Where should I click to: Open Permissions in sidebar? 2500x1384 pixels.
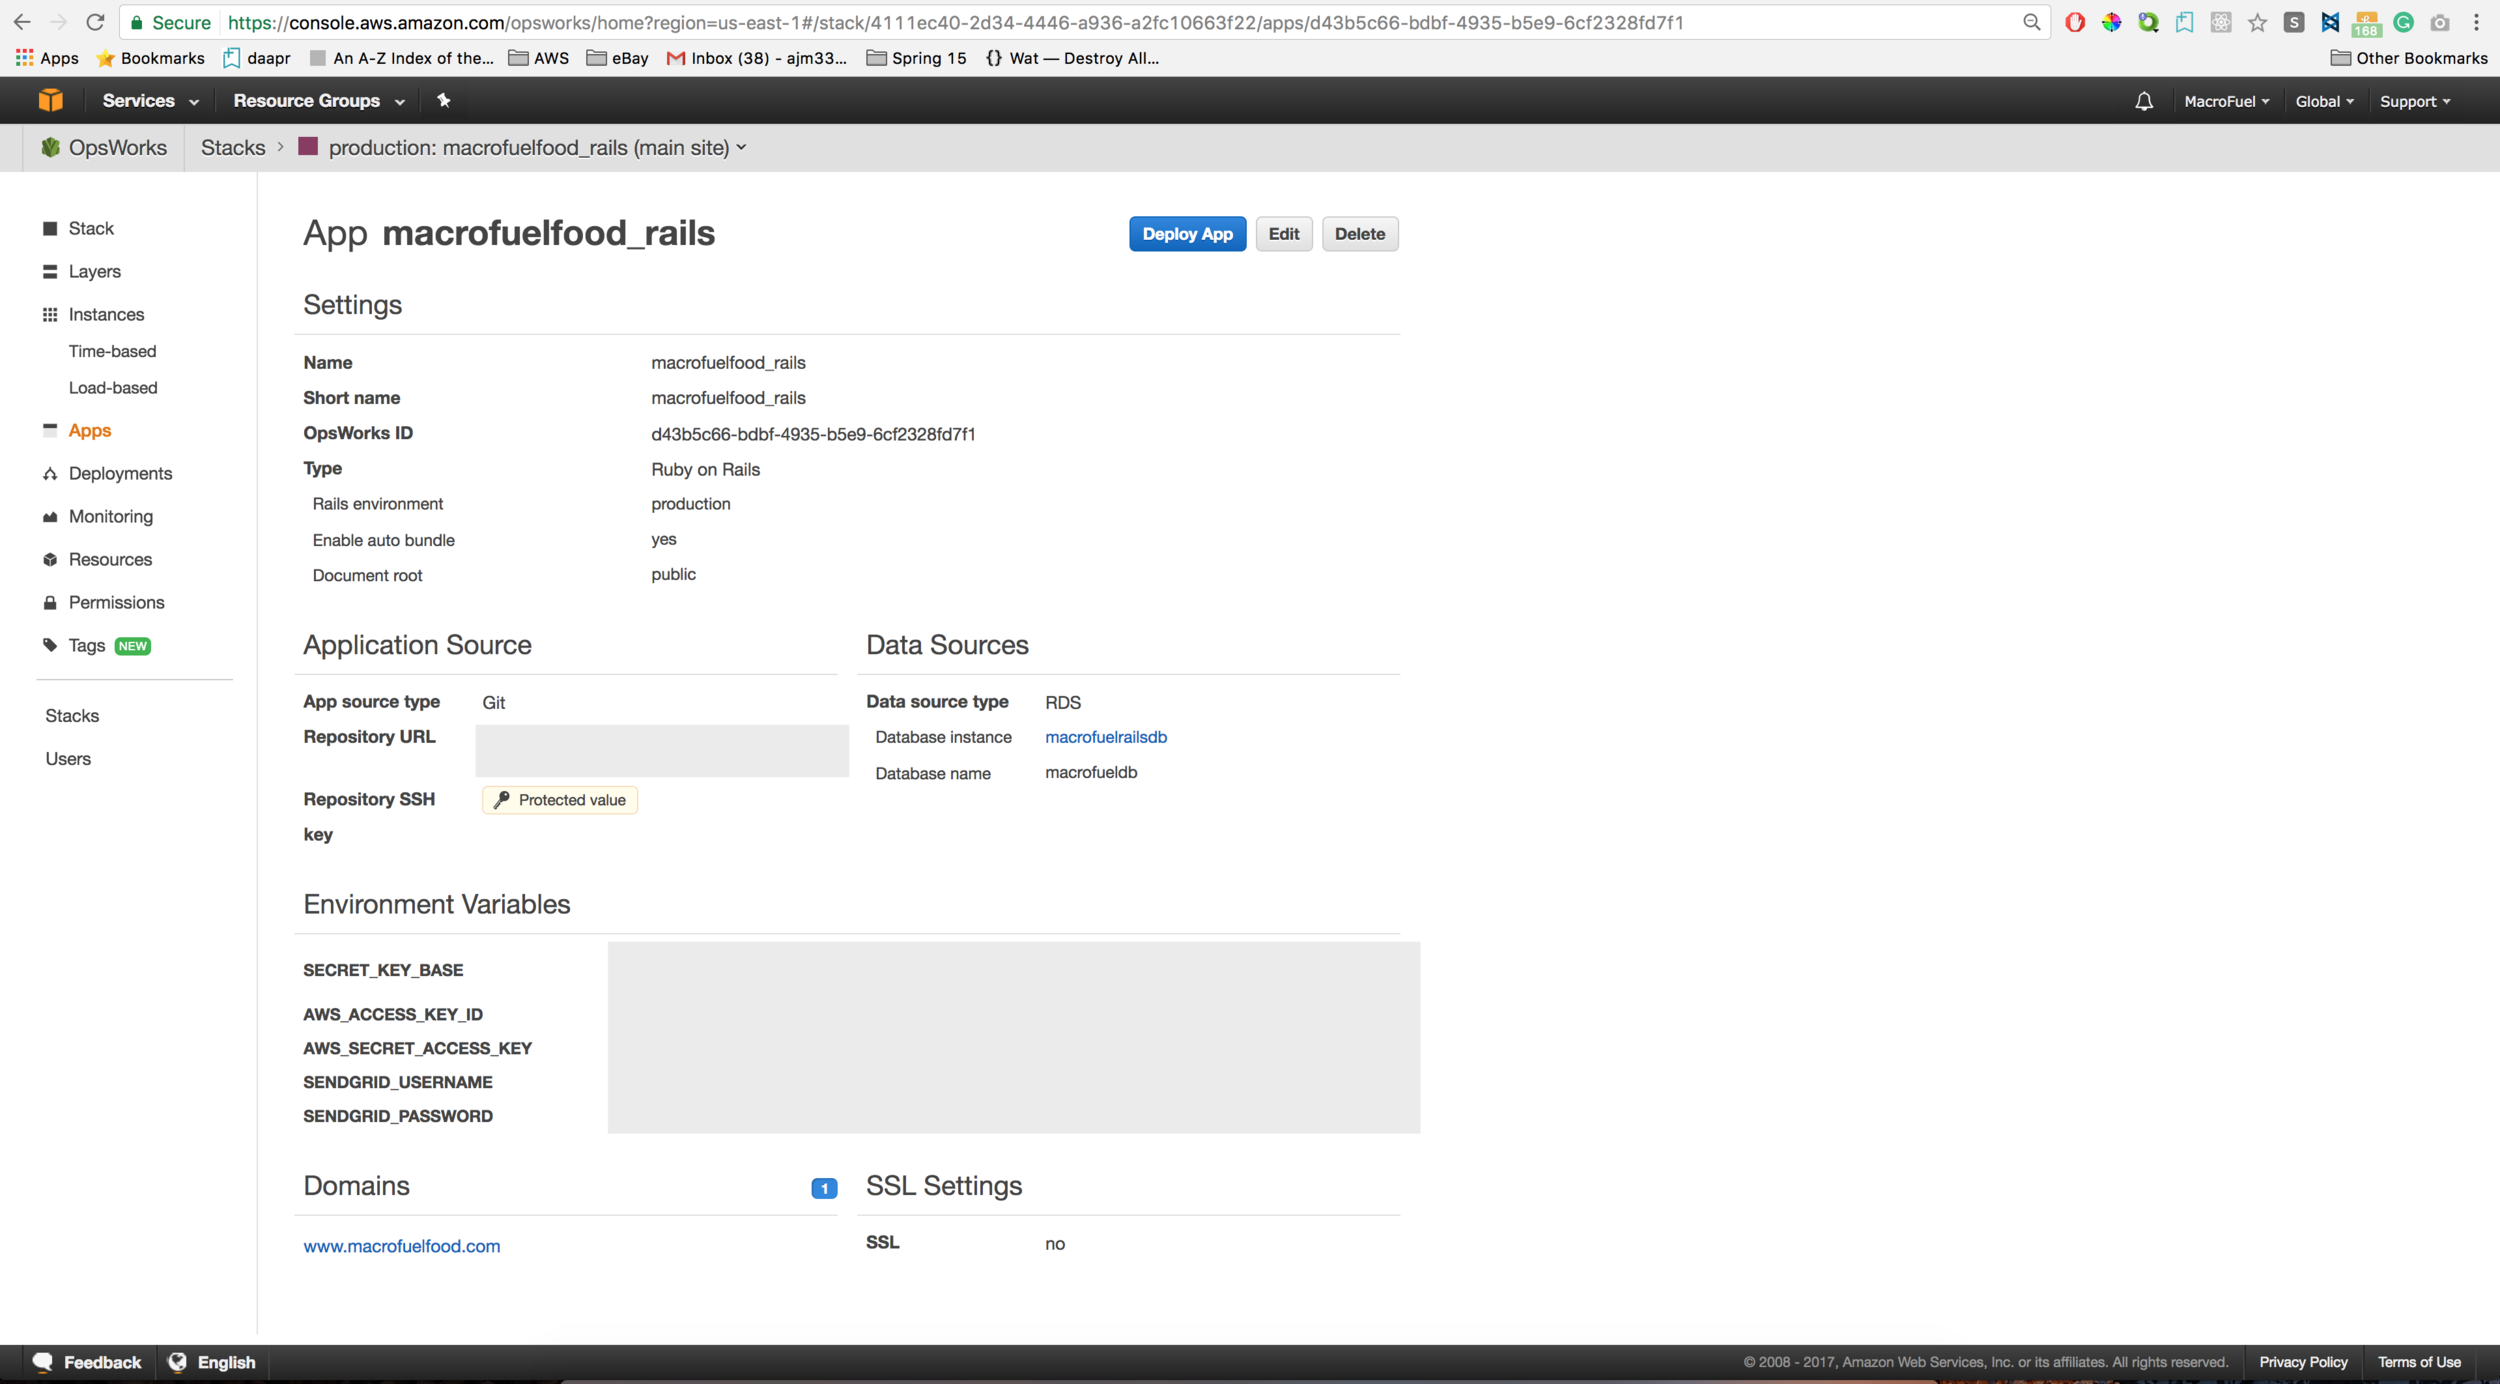point(116,602)
